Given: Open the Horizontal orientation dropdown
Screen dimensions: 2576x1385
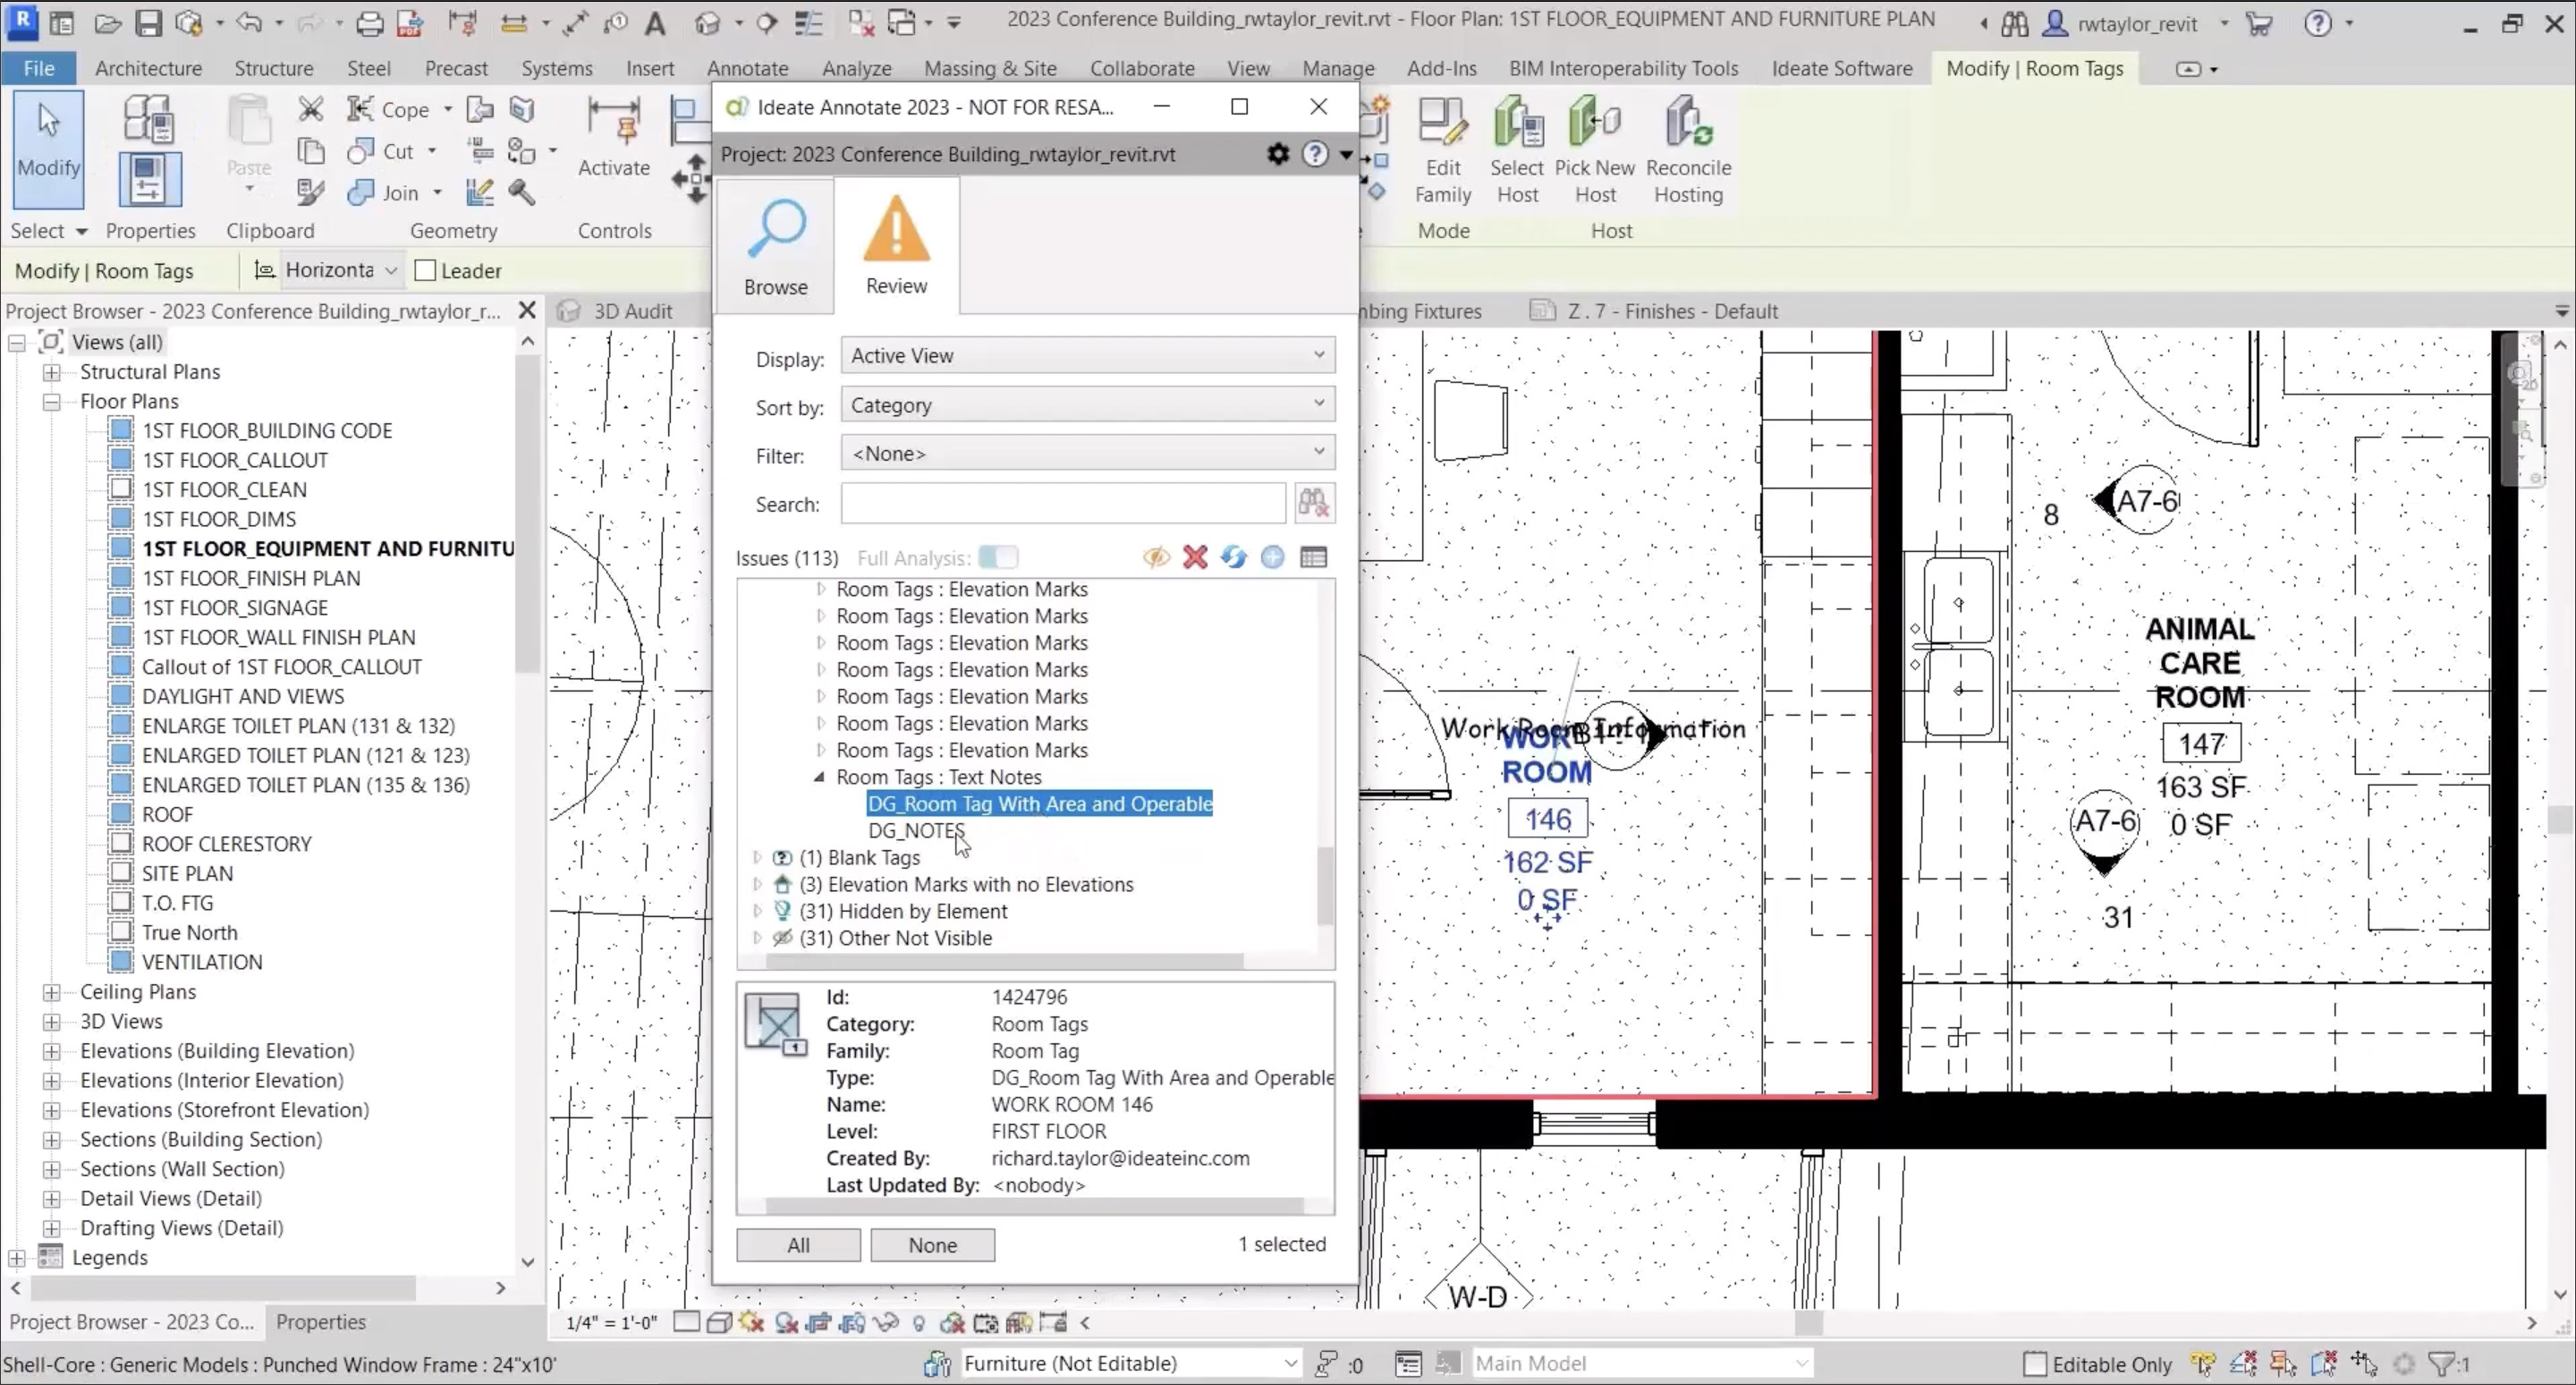Looking at the screenshot, I should point(341,270).
